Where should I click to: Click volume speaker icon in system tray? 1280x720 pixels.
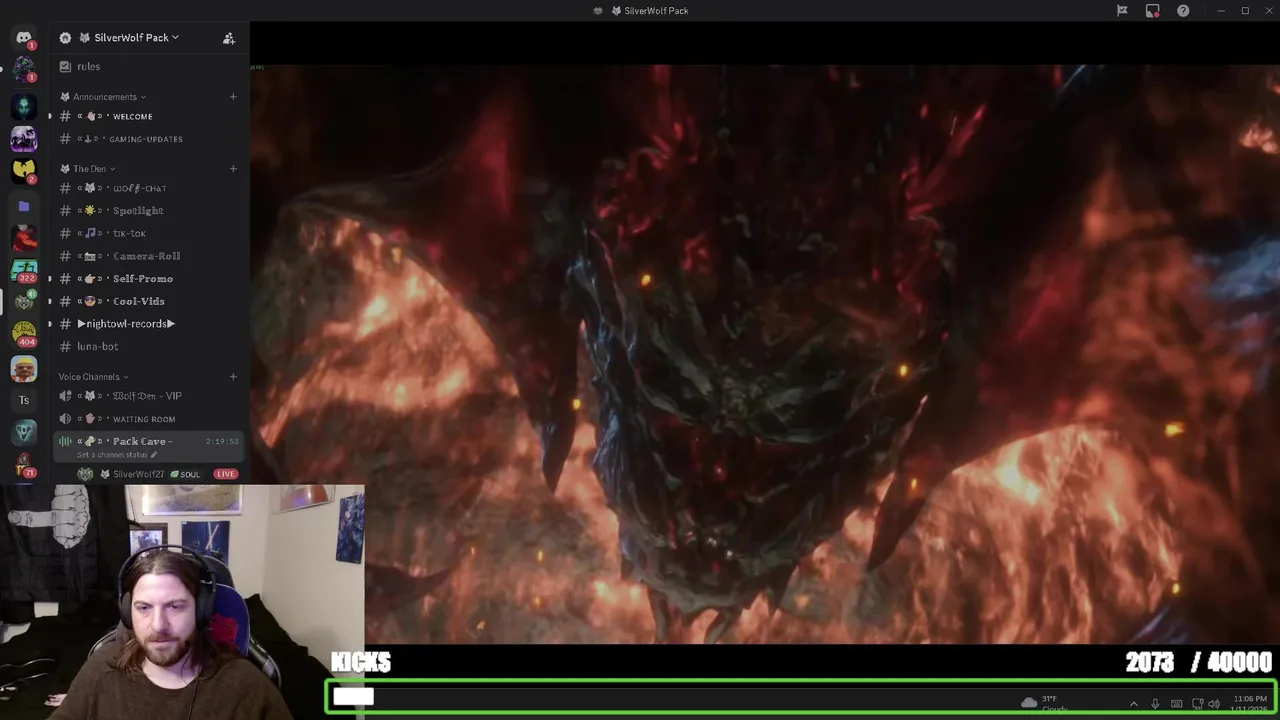pyautogui.click(x=1214, y=704)
